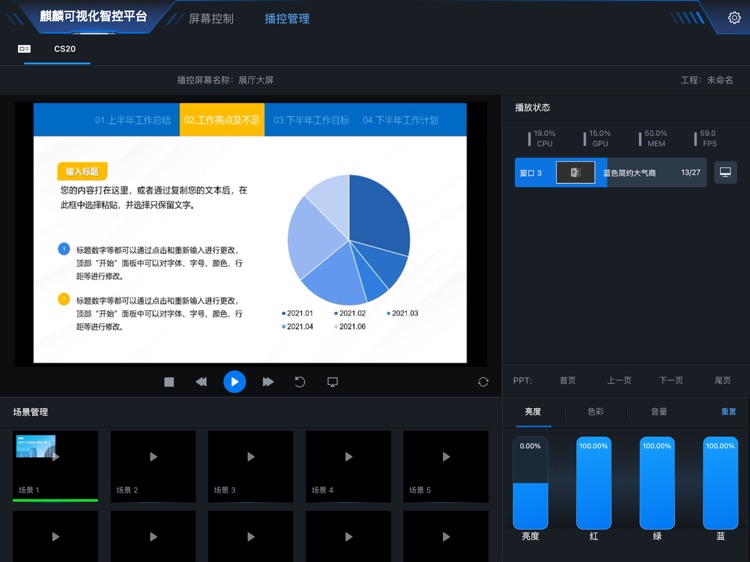Image resolution: width=750 pixels, height=562 pixels.
Task: Click the 输入标题 orange label in slide
Action: (x=82, y=171)
